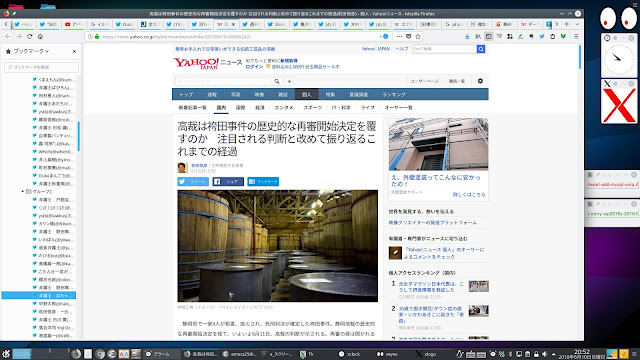Show the list-all-tabs dropdown

pos(577,24)
